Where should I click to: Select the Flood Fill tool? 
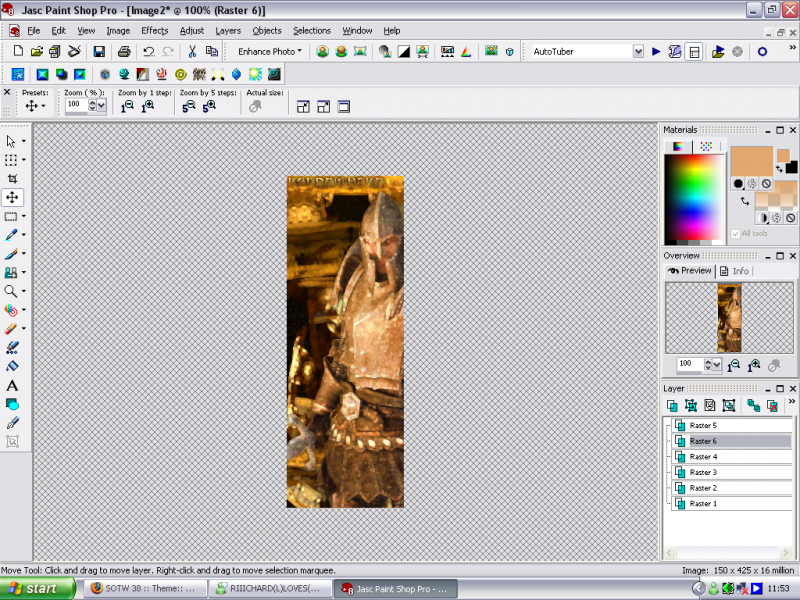point(12,366)
